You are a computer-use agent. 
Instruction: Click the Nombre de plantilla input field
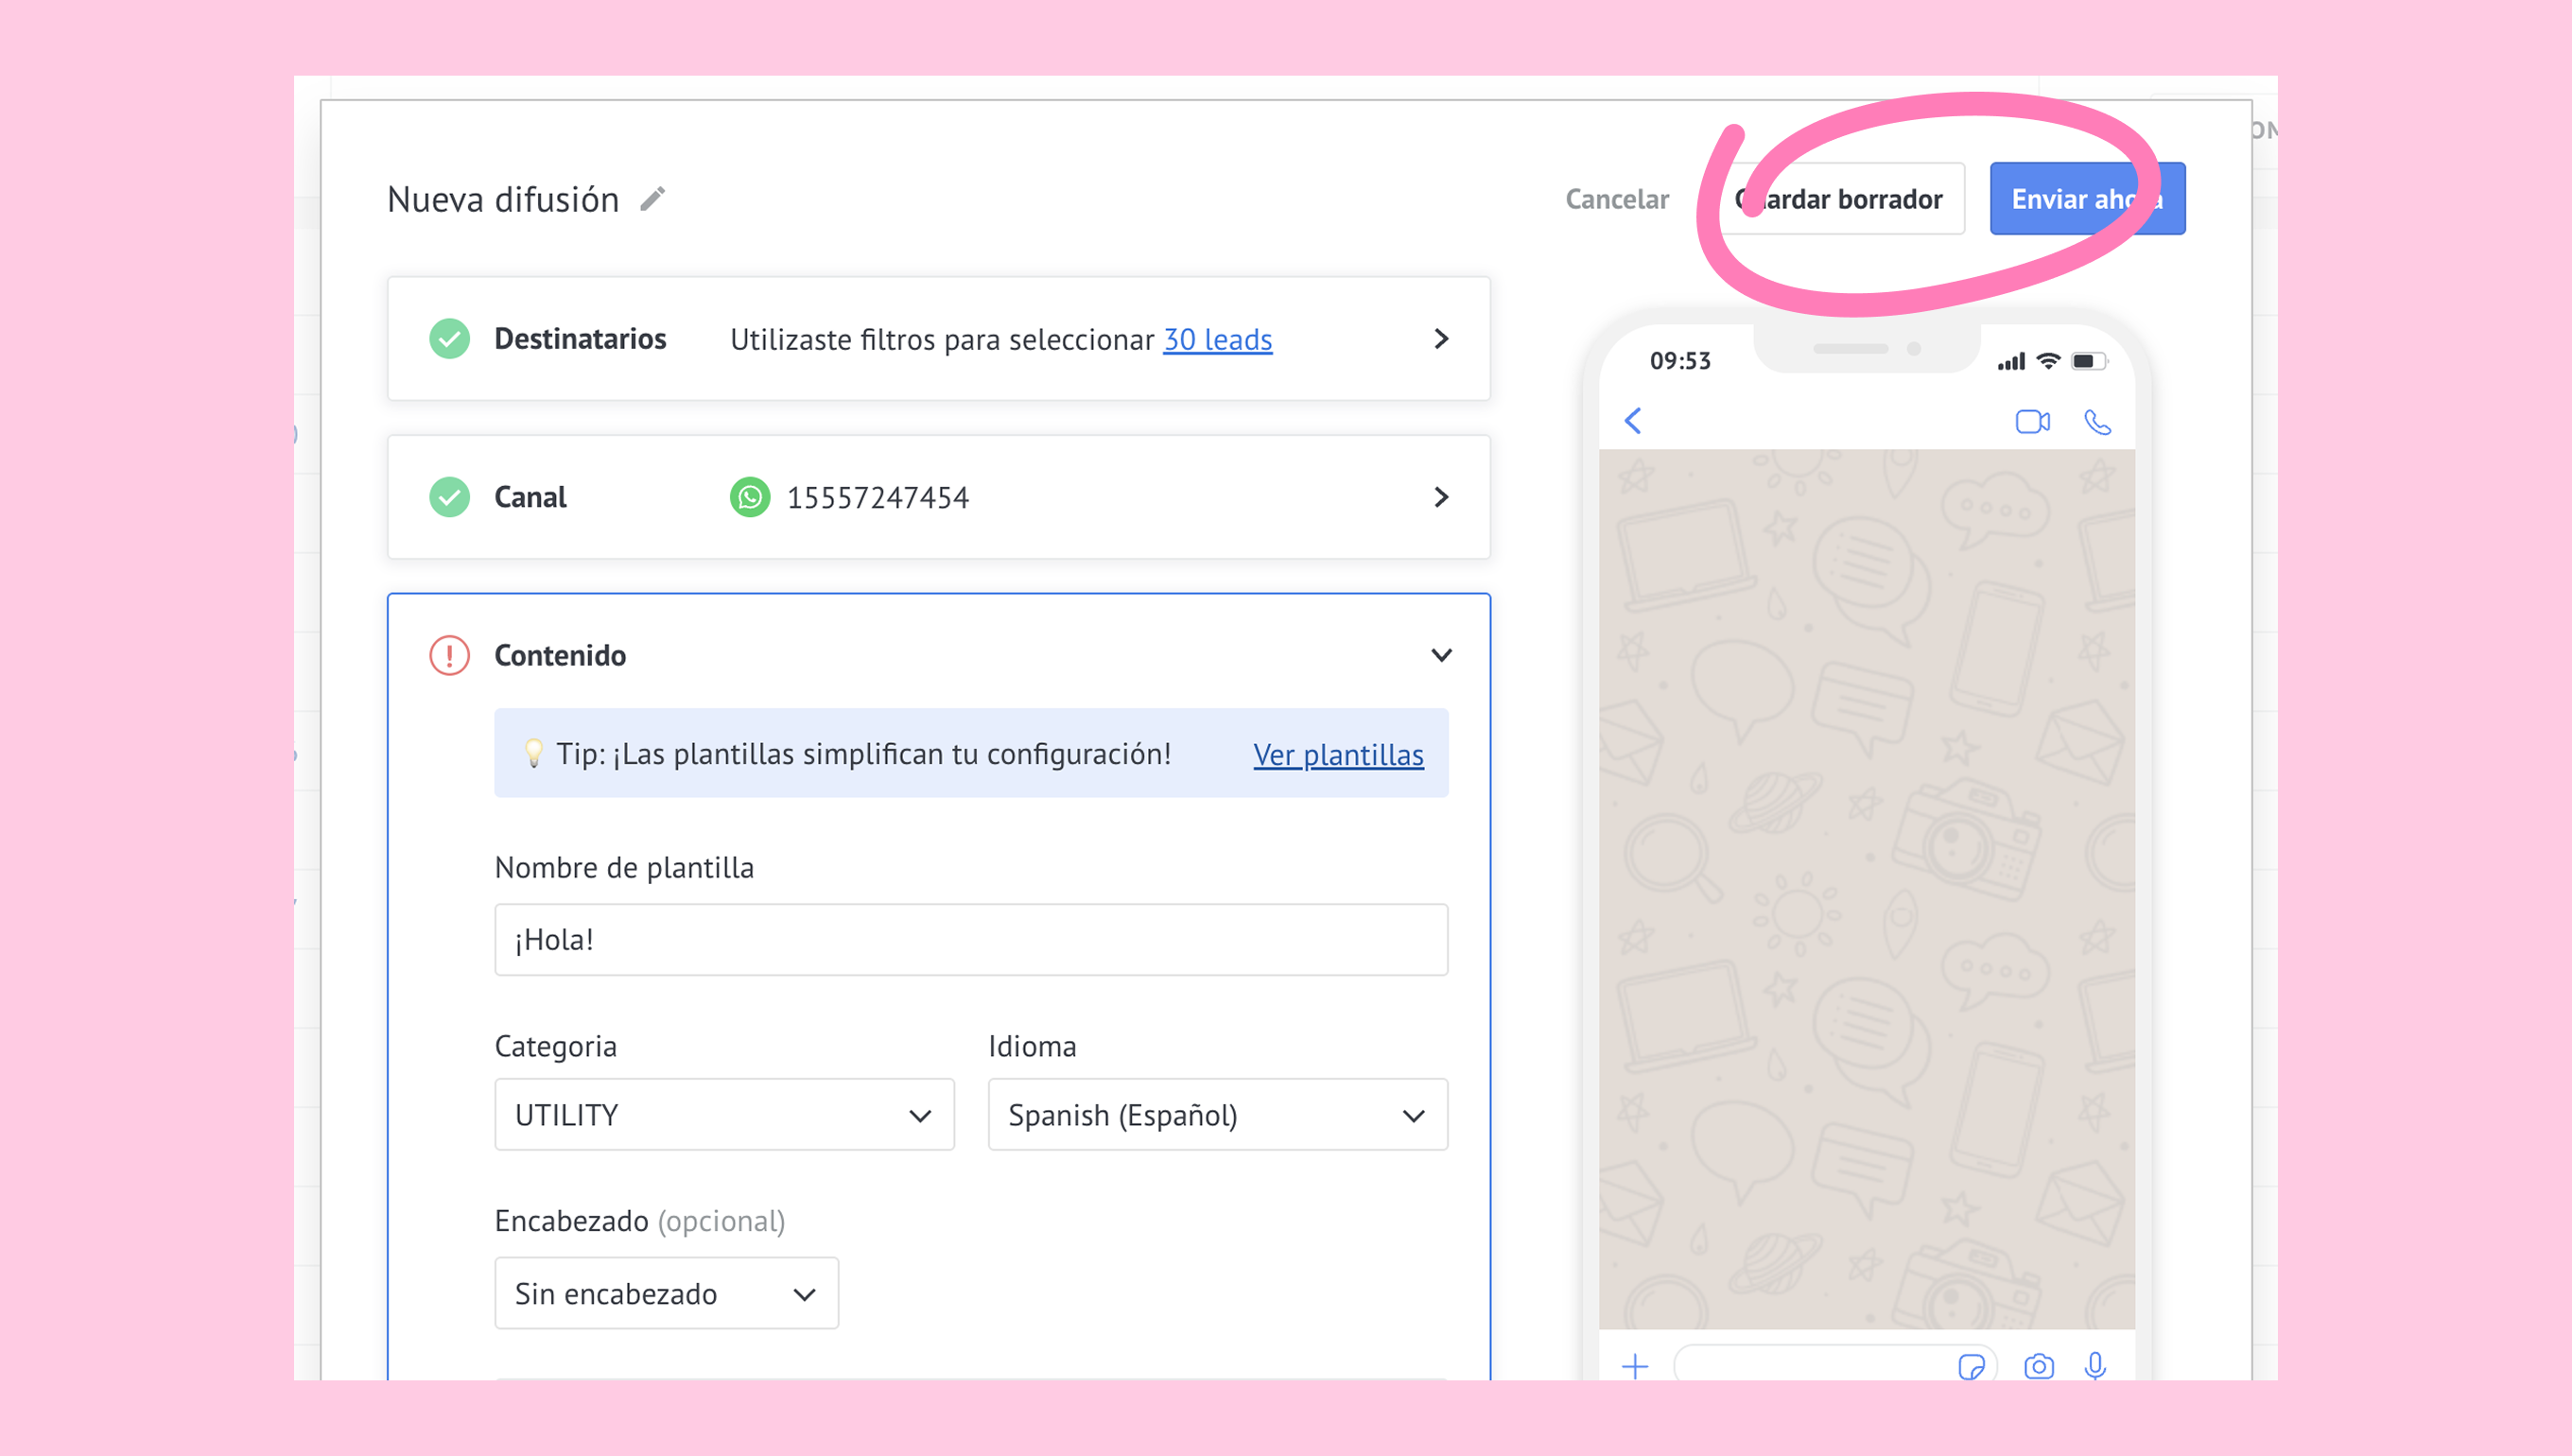pyautogui.click(x=971, y=940)
